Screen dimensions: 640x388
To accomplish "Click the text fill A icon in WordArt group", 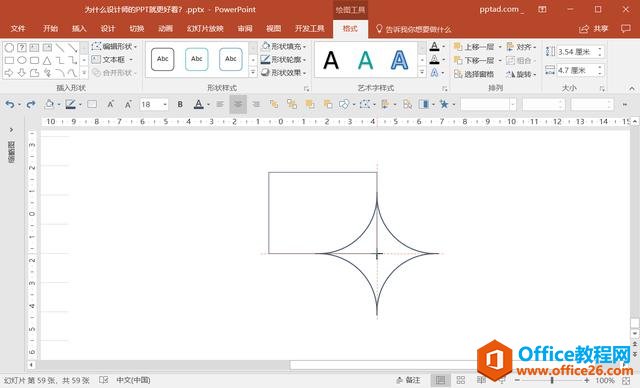I will pos(434,47).
